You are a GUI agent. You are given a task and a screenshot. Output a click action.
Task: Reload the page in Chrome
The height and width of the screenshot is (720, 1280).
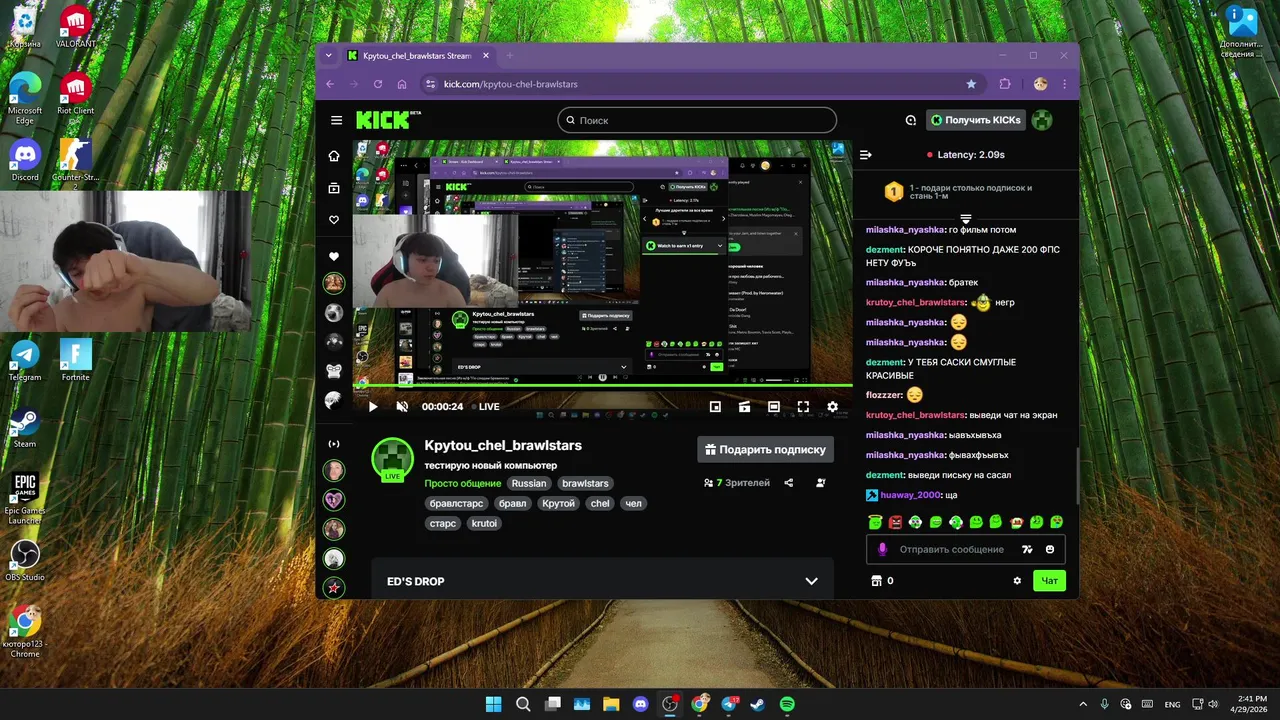click(378, 84)
